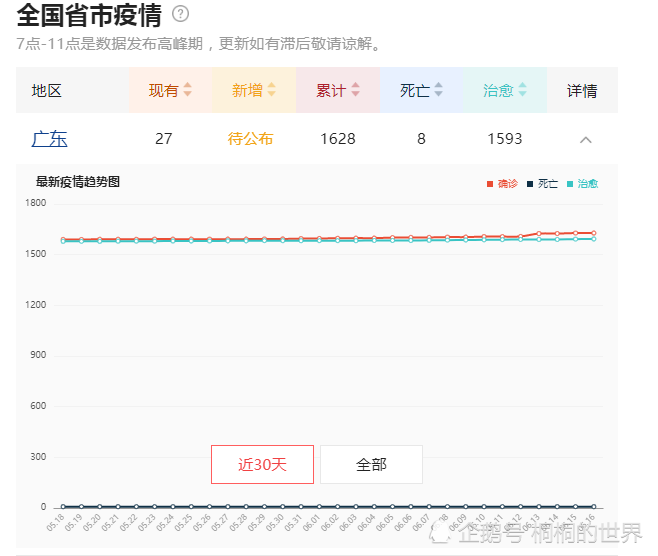Viewport: 658px width, 556px height.
Task: Toggle the 治愈 series in chart legend
Action: (587, 184)
